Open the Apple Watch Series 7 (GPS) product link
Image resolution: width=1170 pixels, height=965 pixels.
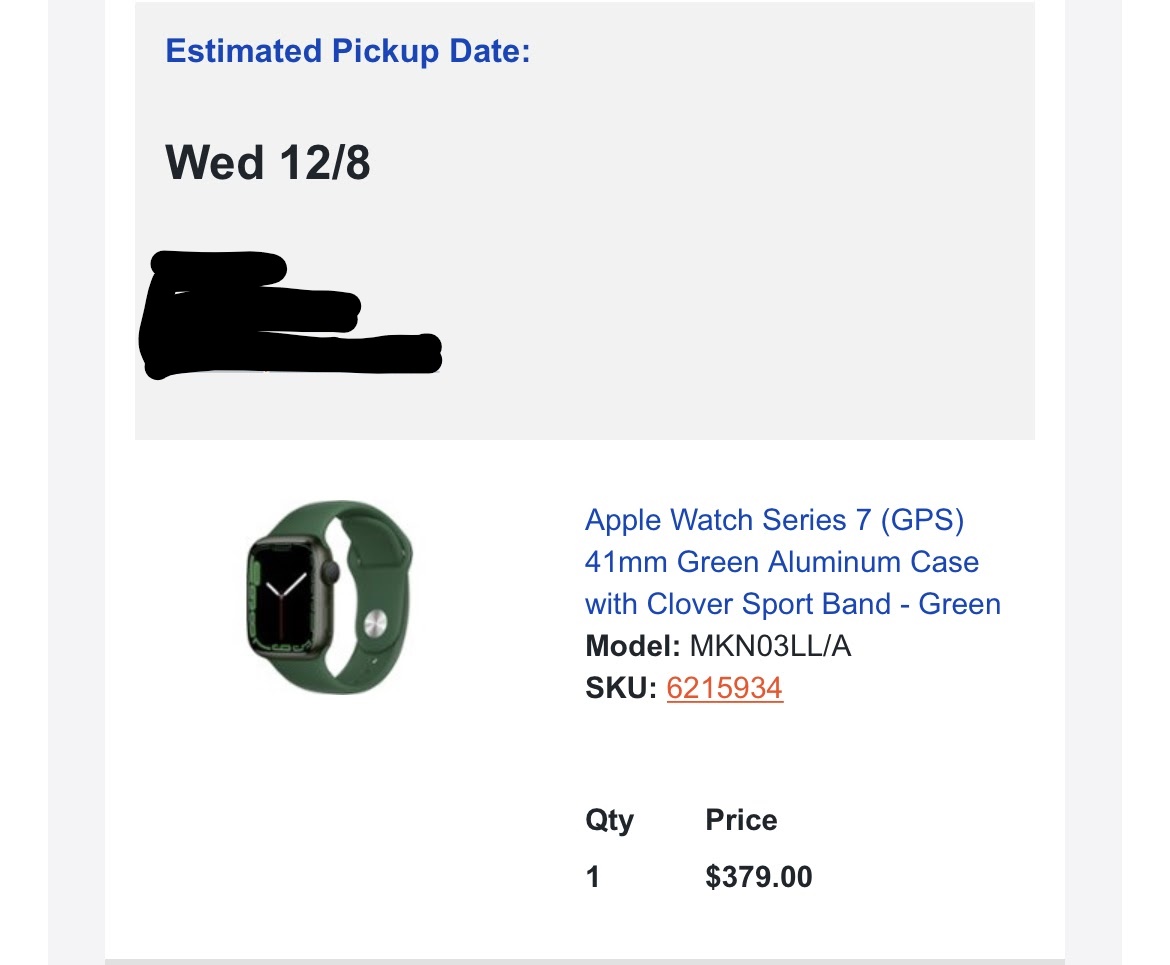[773, 520]
